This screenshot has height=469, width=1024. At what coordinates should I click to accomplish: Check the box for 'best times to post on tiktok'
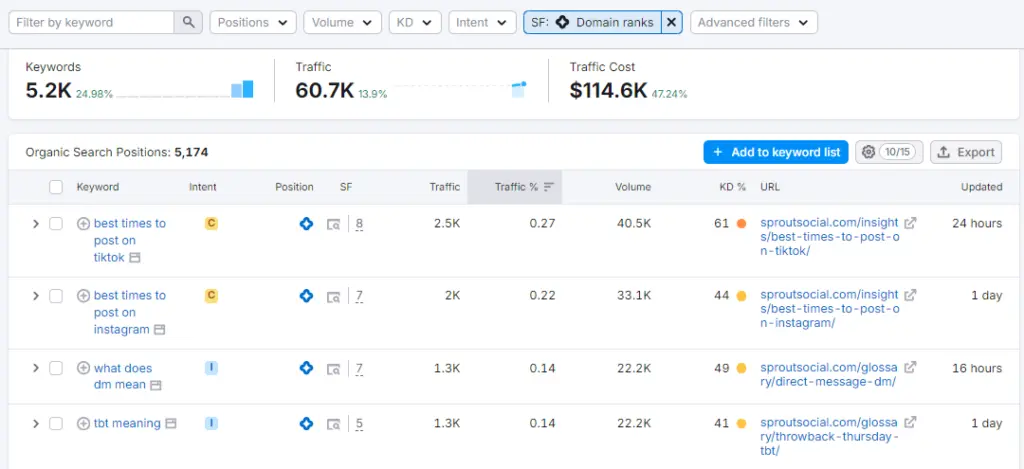click(x=56, y=224)
